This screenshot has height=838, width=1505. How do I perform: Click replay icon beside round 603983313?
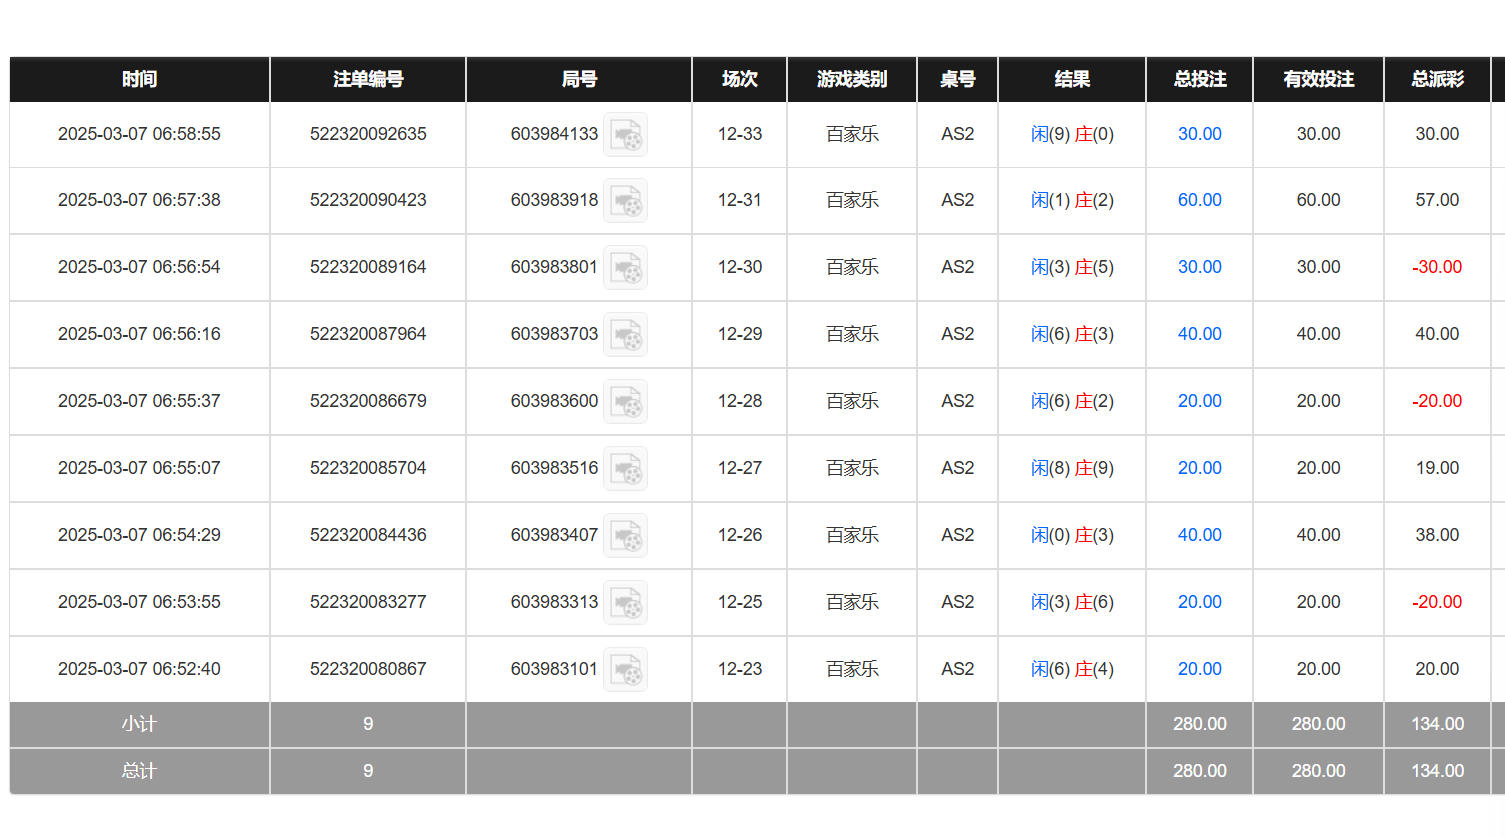click(626, 603)
